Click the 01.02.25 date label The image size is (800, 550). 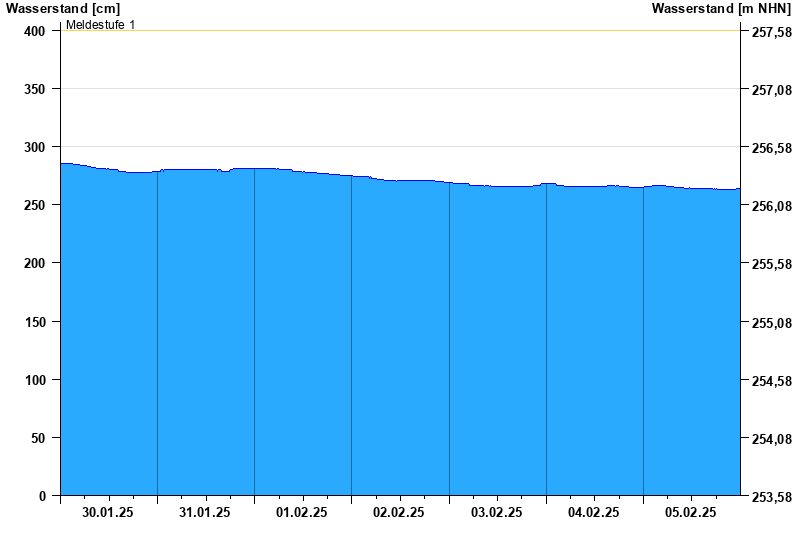click(302, 512)
